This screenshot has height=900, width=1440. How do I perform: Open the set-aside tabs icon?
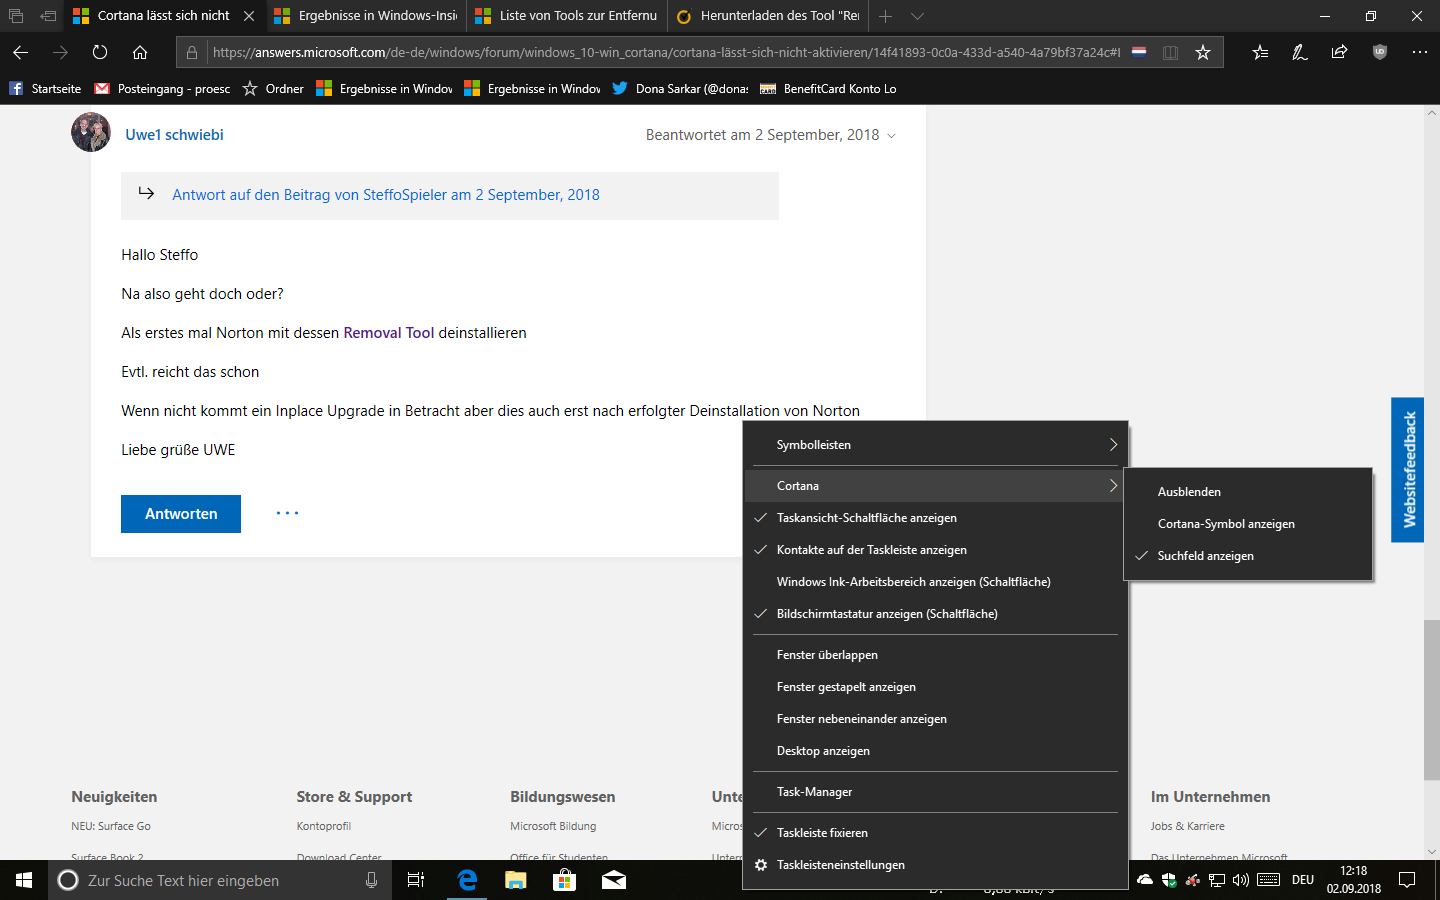[47, 16]
